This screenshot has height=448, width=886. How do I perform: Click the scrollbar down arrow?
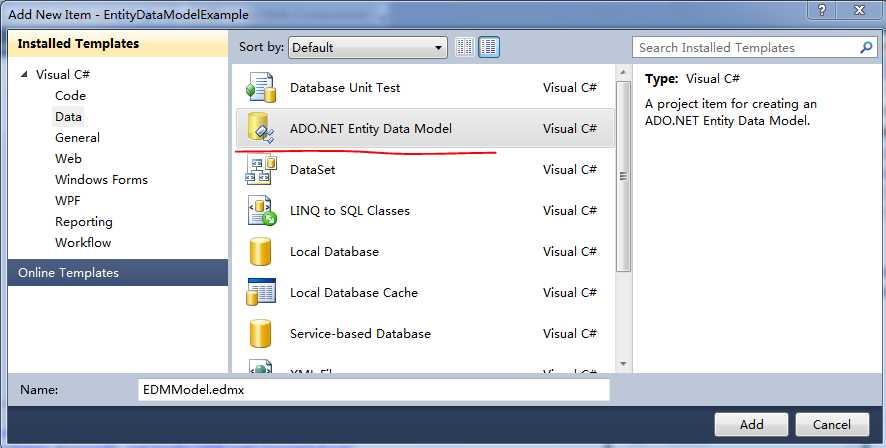[623, 364]
